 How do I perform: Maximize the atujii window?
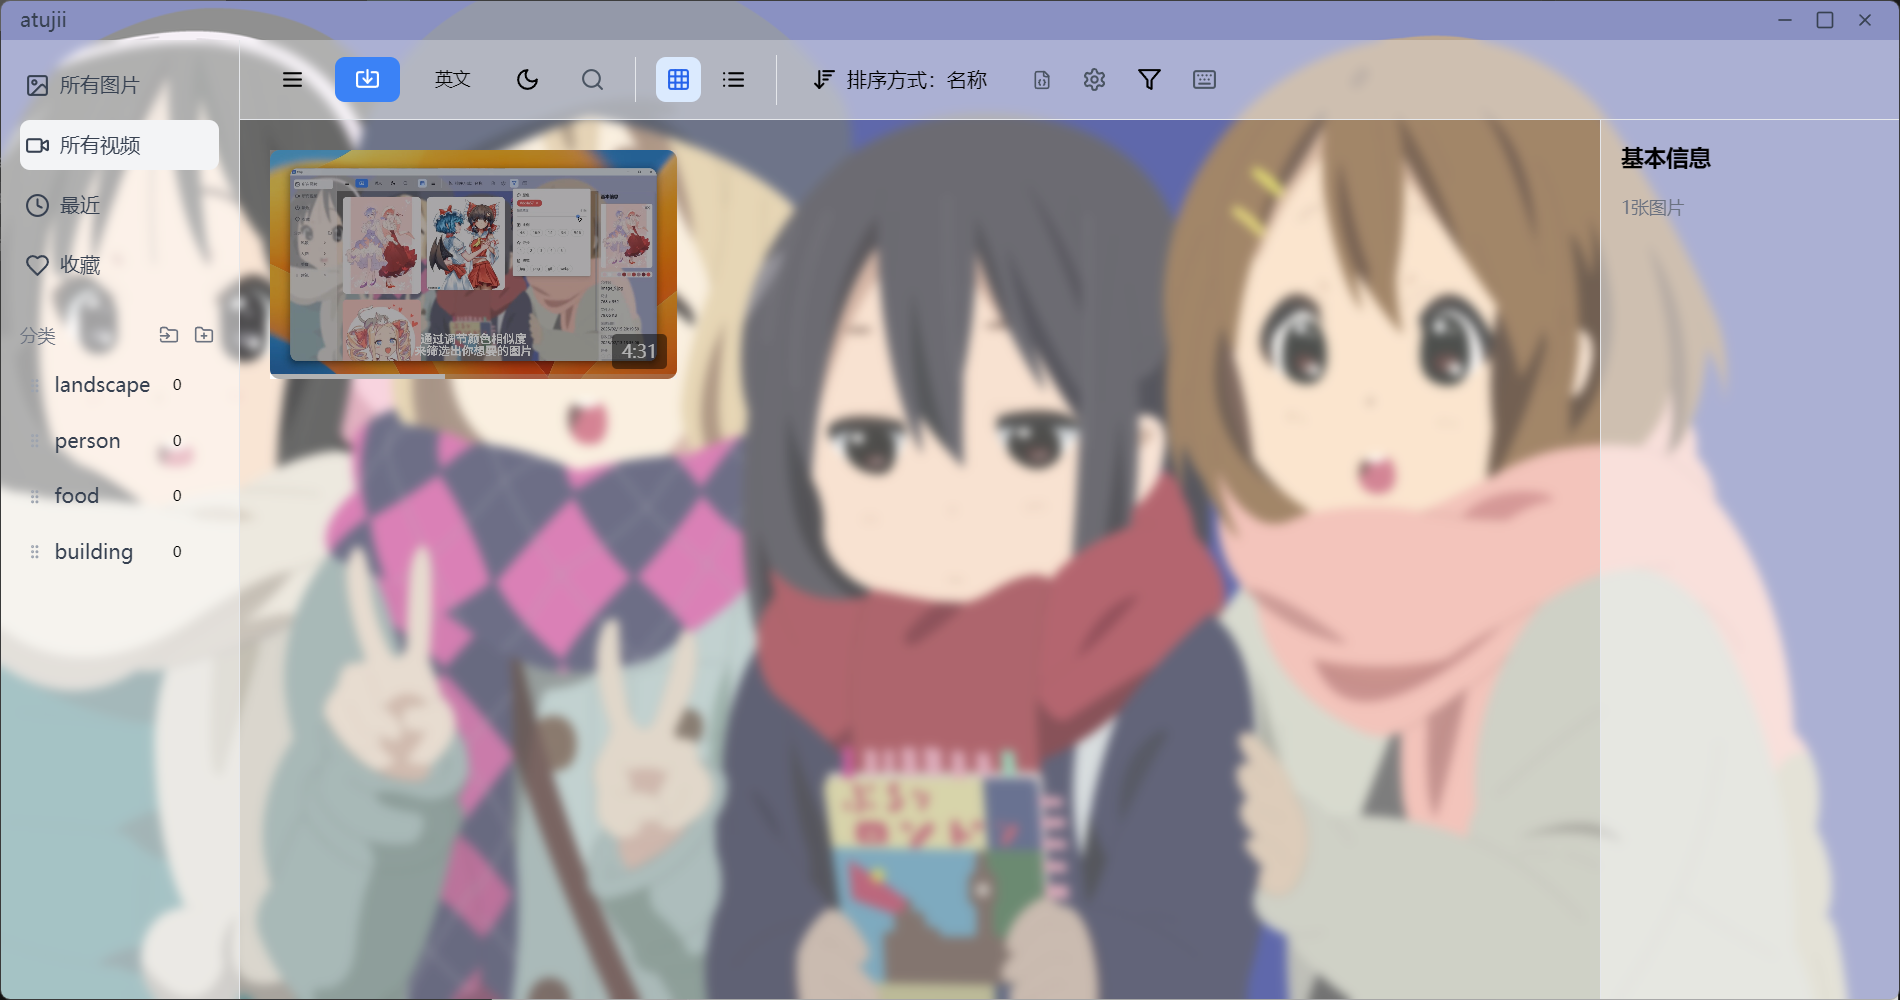click(x=1825, y=20)
